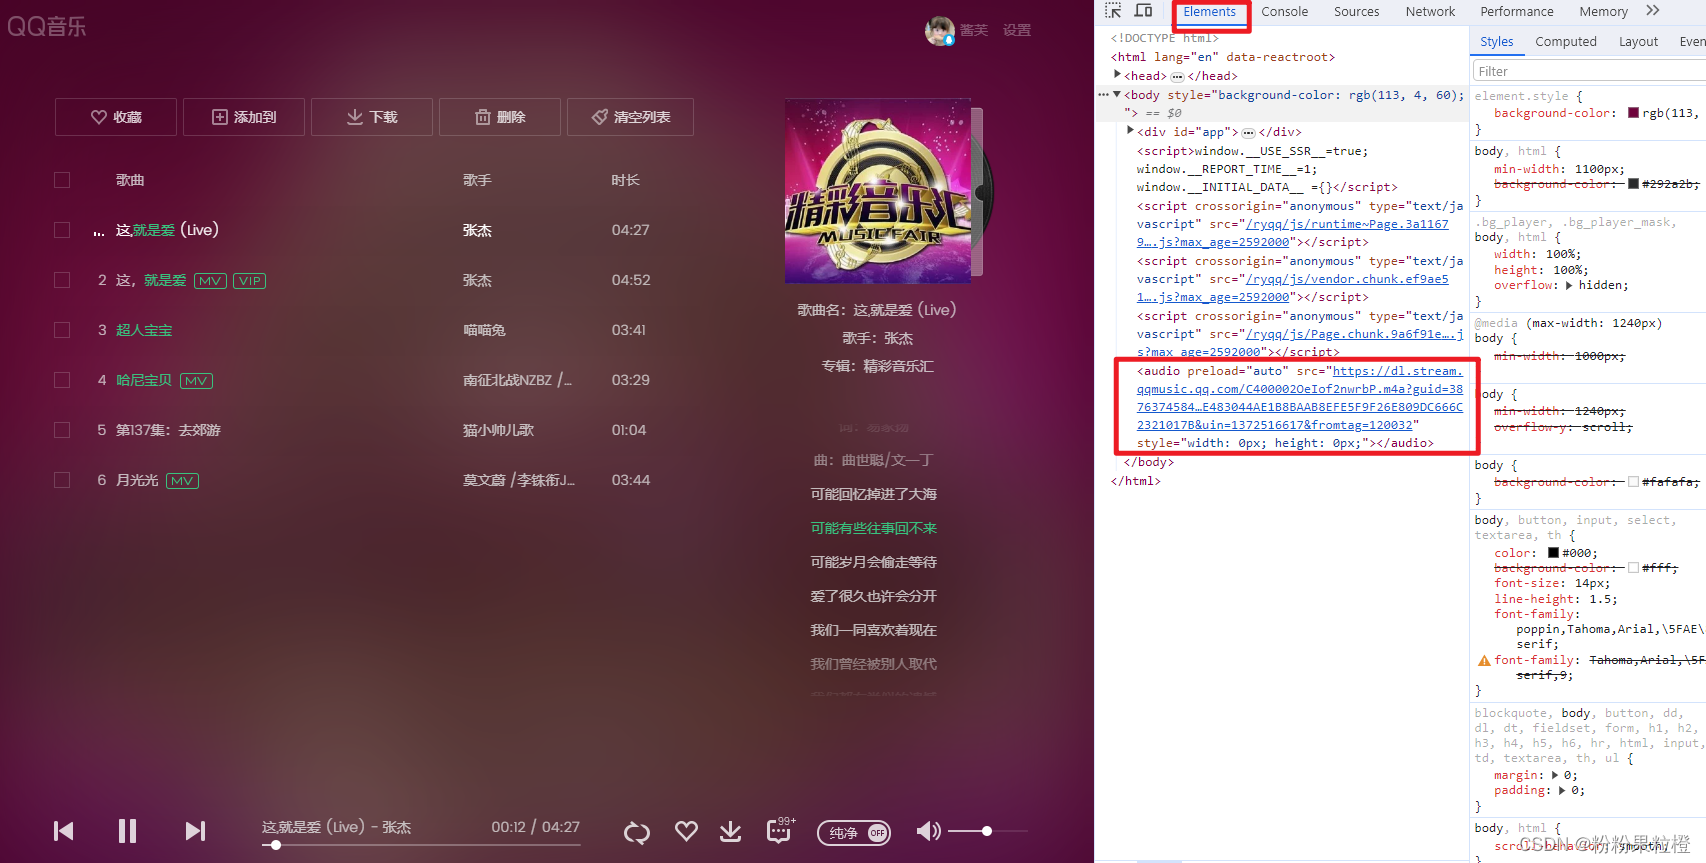Focus the styles Filter input field

(x=1589, y=71)
